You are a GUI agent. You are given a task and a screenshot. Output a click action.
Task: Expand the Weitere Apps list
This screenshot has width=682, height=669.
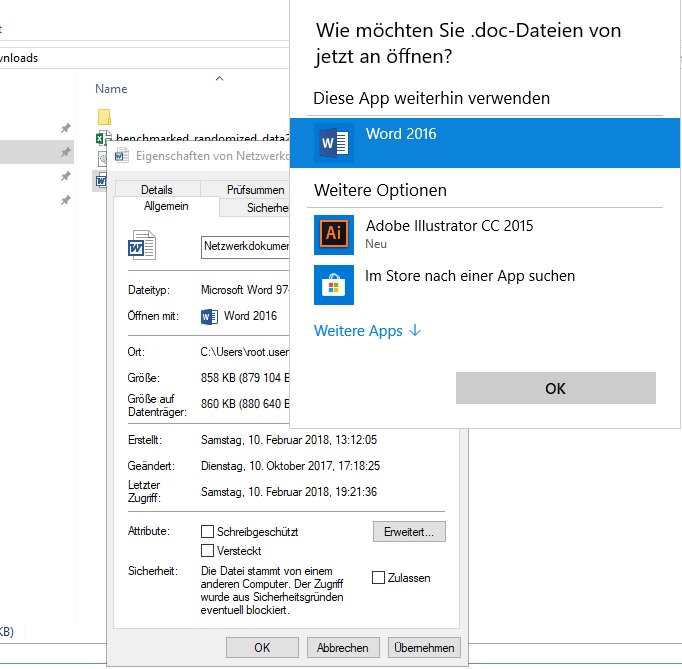click(x=367, y=331)
